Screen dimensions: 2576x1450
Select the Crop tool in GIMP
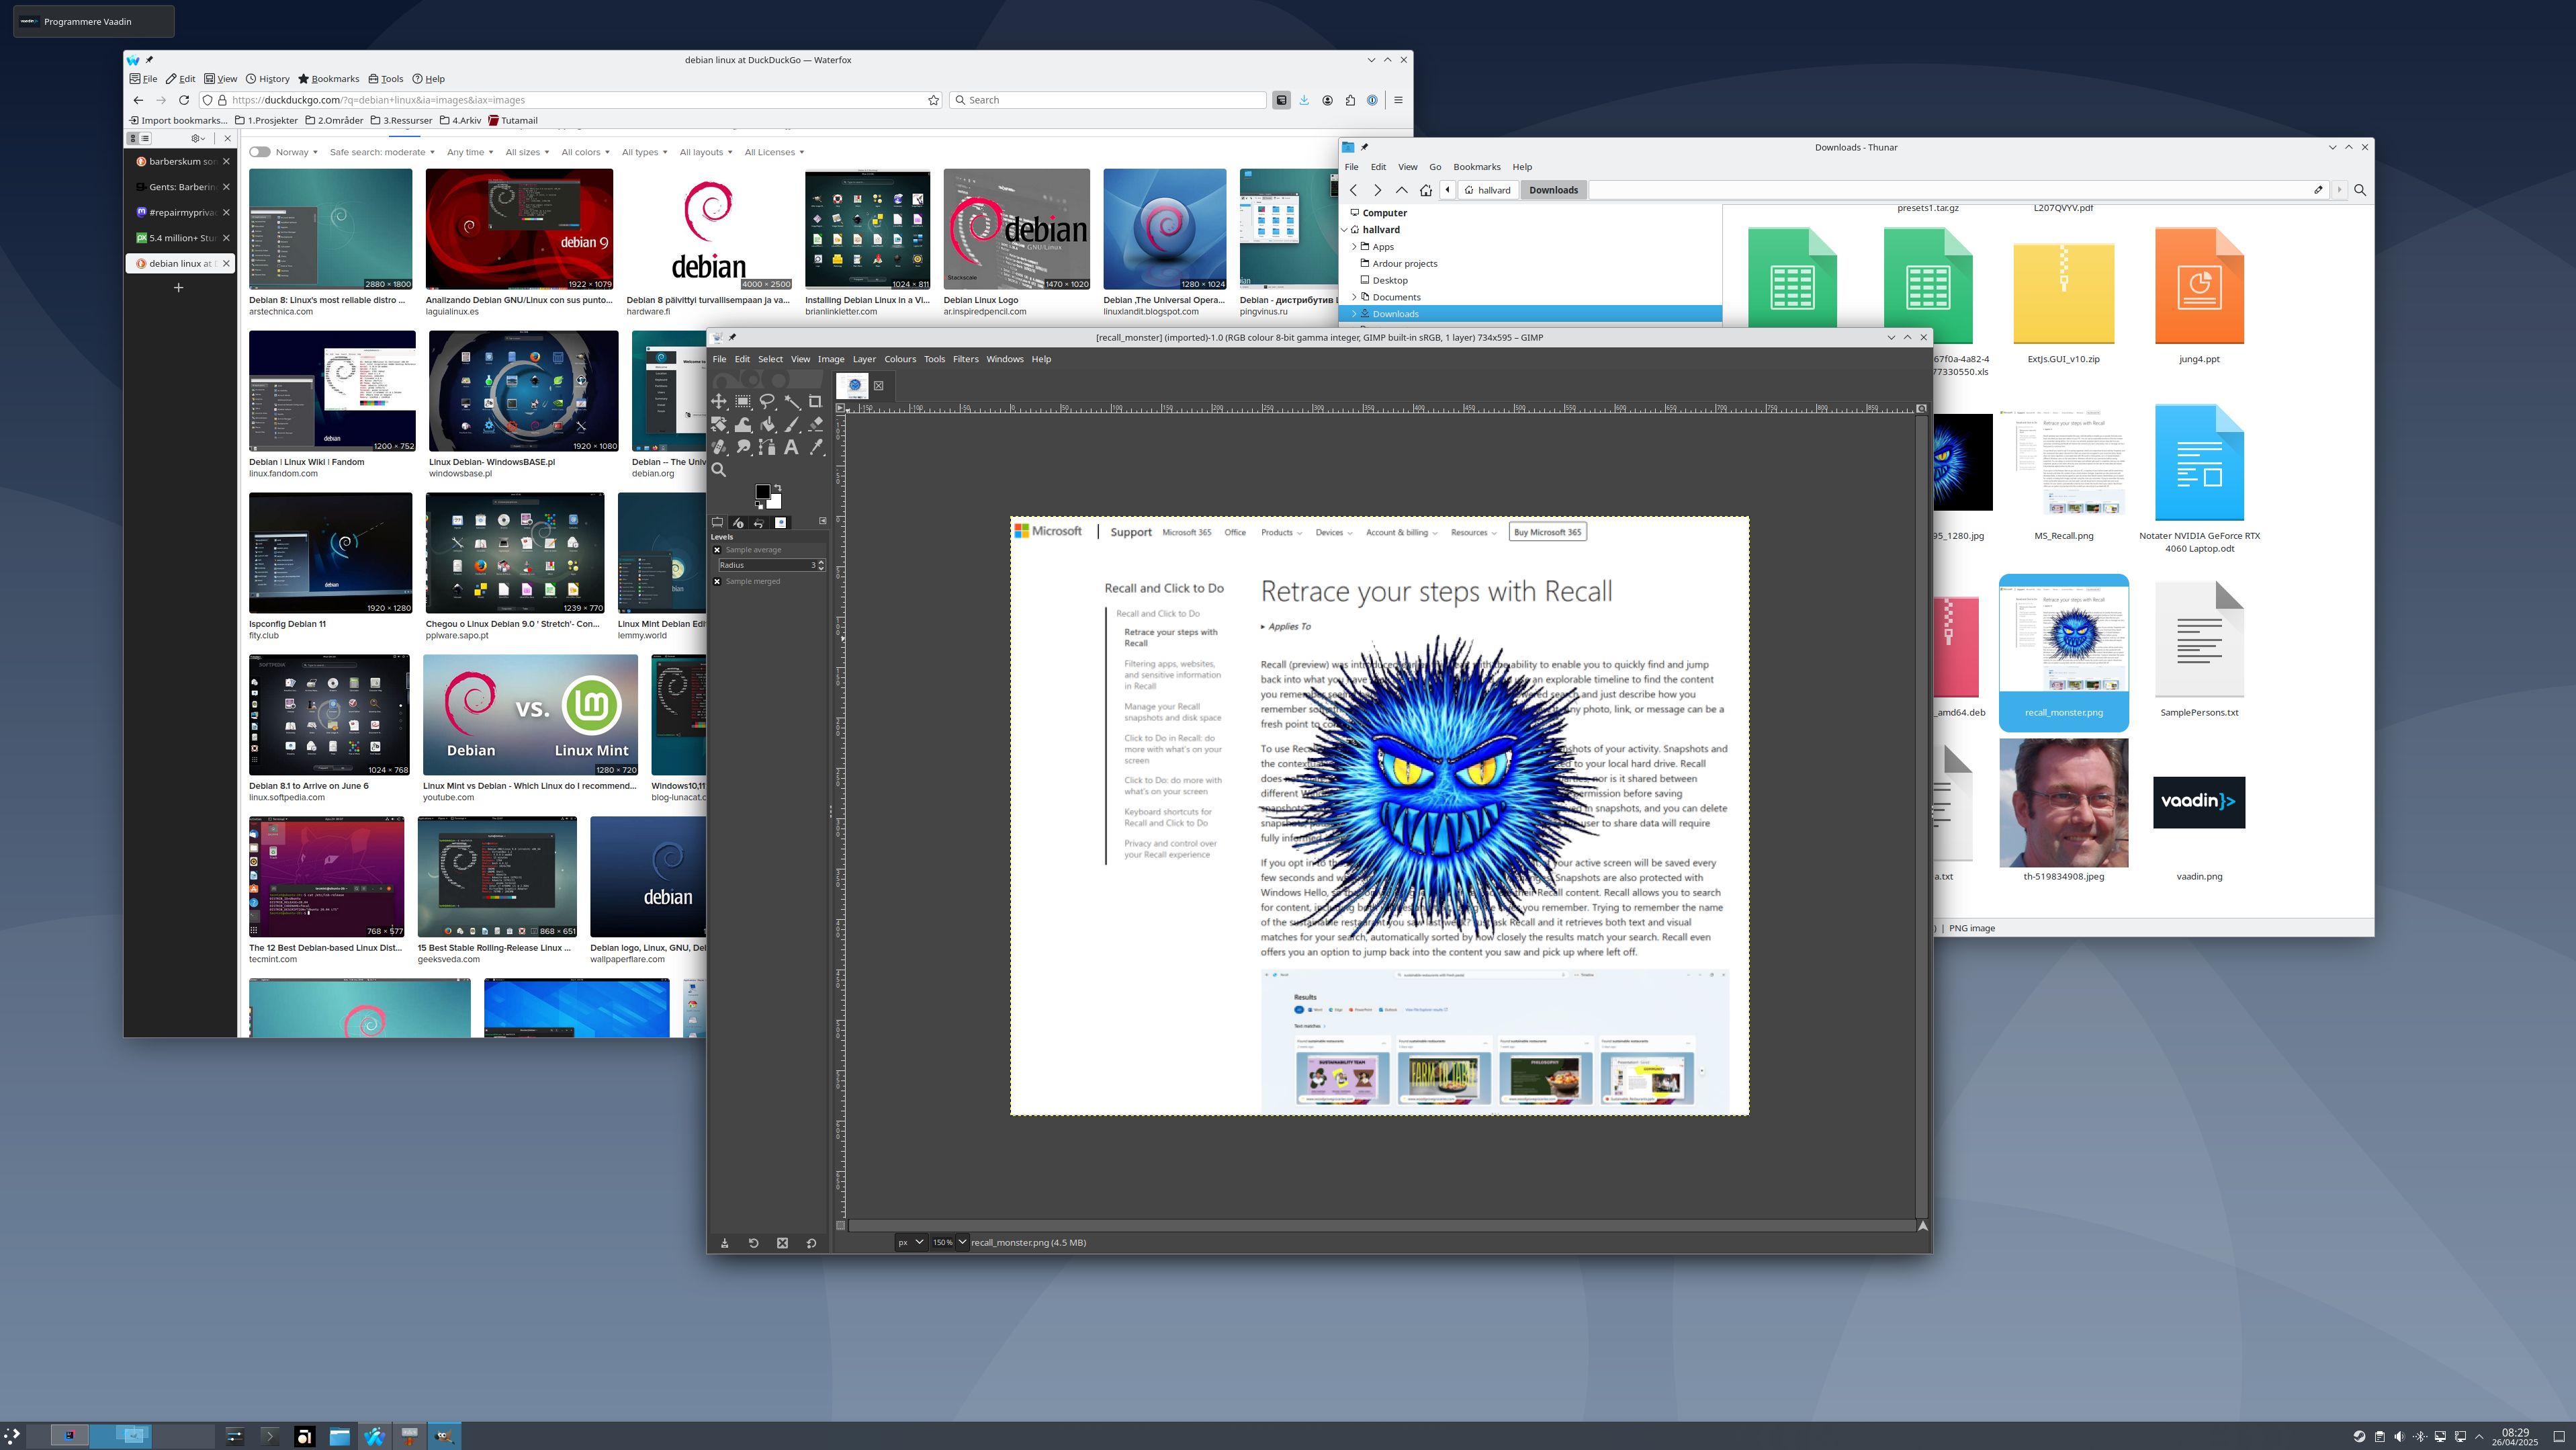click(x=815, y=402)
